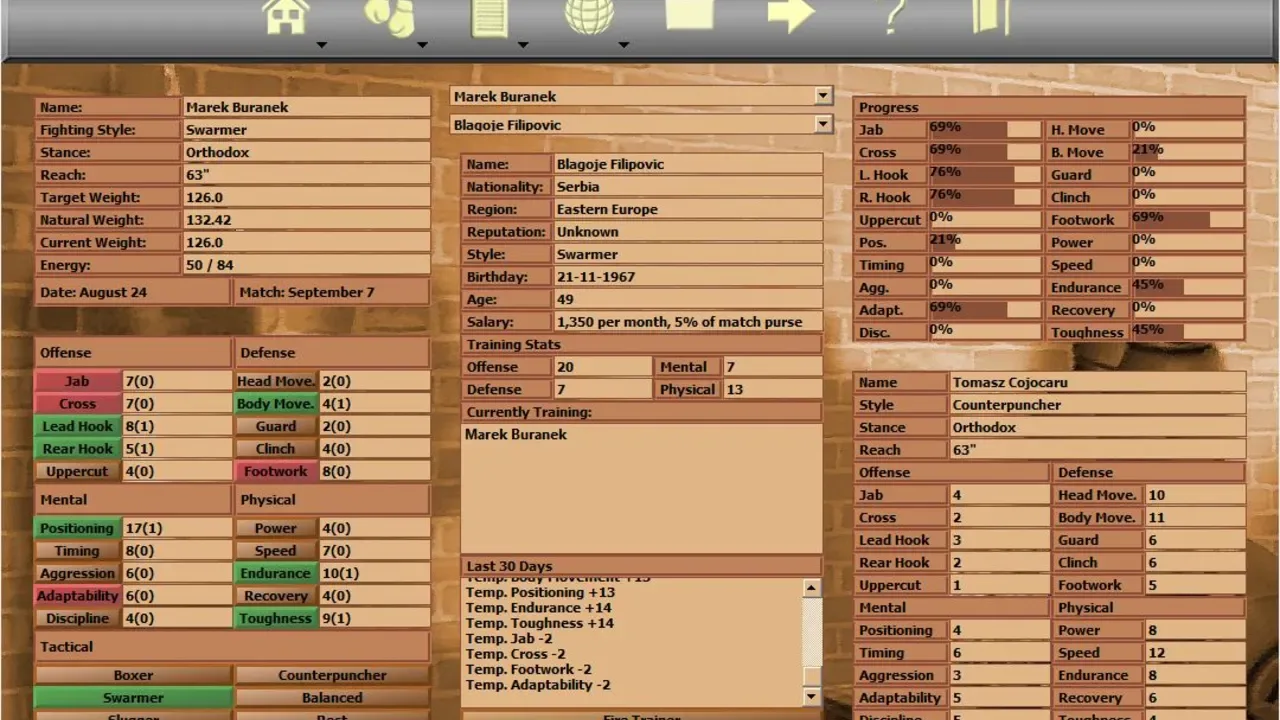This screenshot has height=720, width=1280.
Task: Expand the Marek Buranek boxer dropdown
Action: tap(823, 96)
